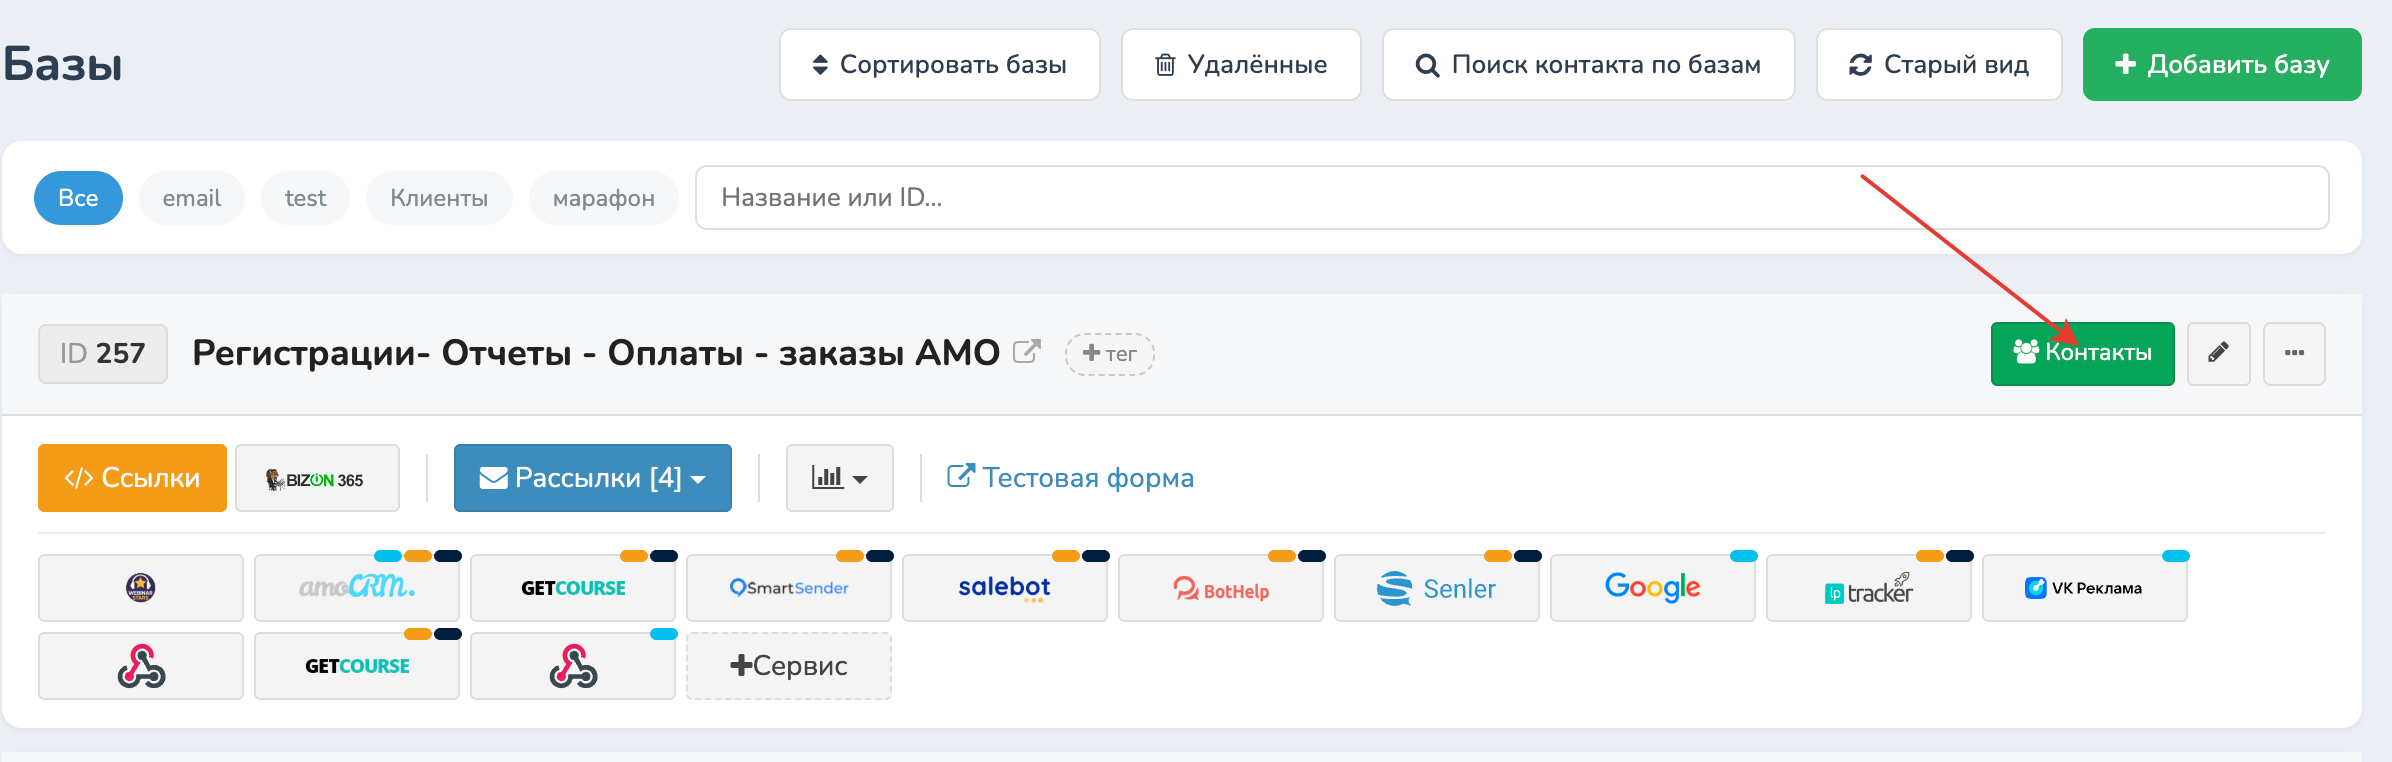Open the Сортировать базы sorting control

coord(939,65)
